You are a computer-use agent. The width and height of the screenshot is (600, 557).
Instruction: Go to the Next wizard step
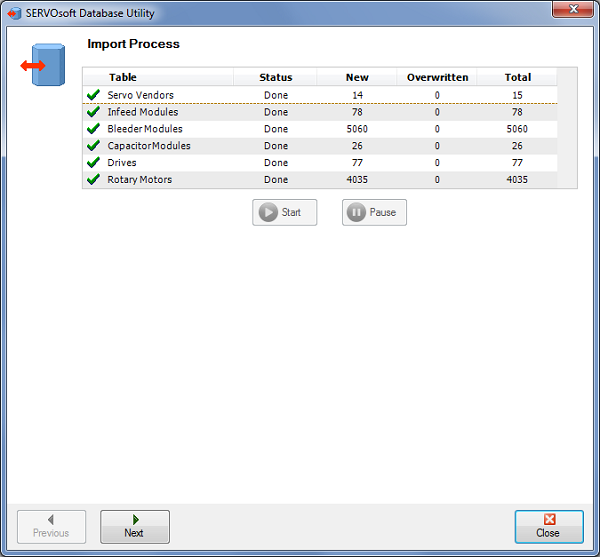coord(134,526)
